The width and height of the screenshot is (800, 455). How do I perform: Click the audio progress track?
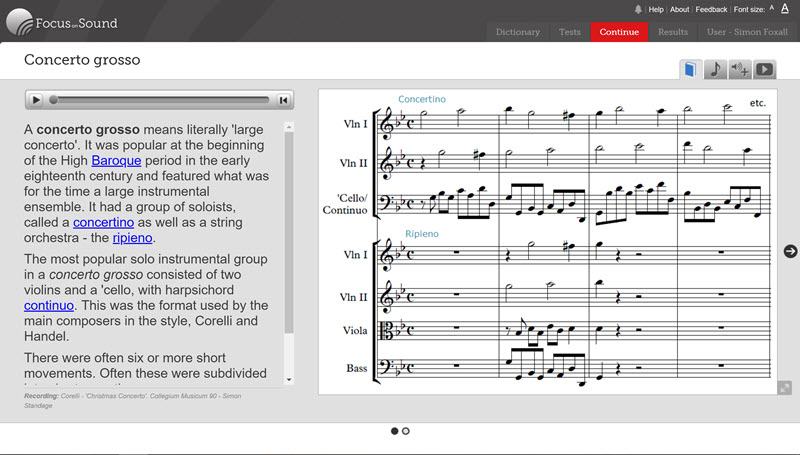tap(159, 100)
